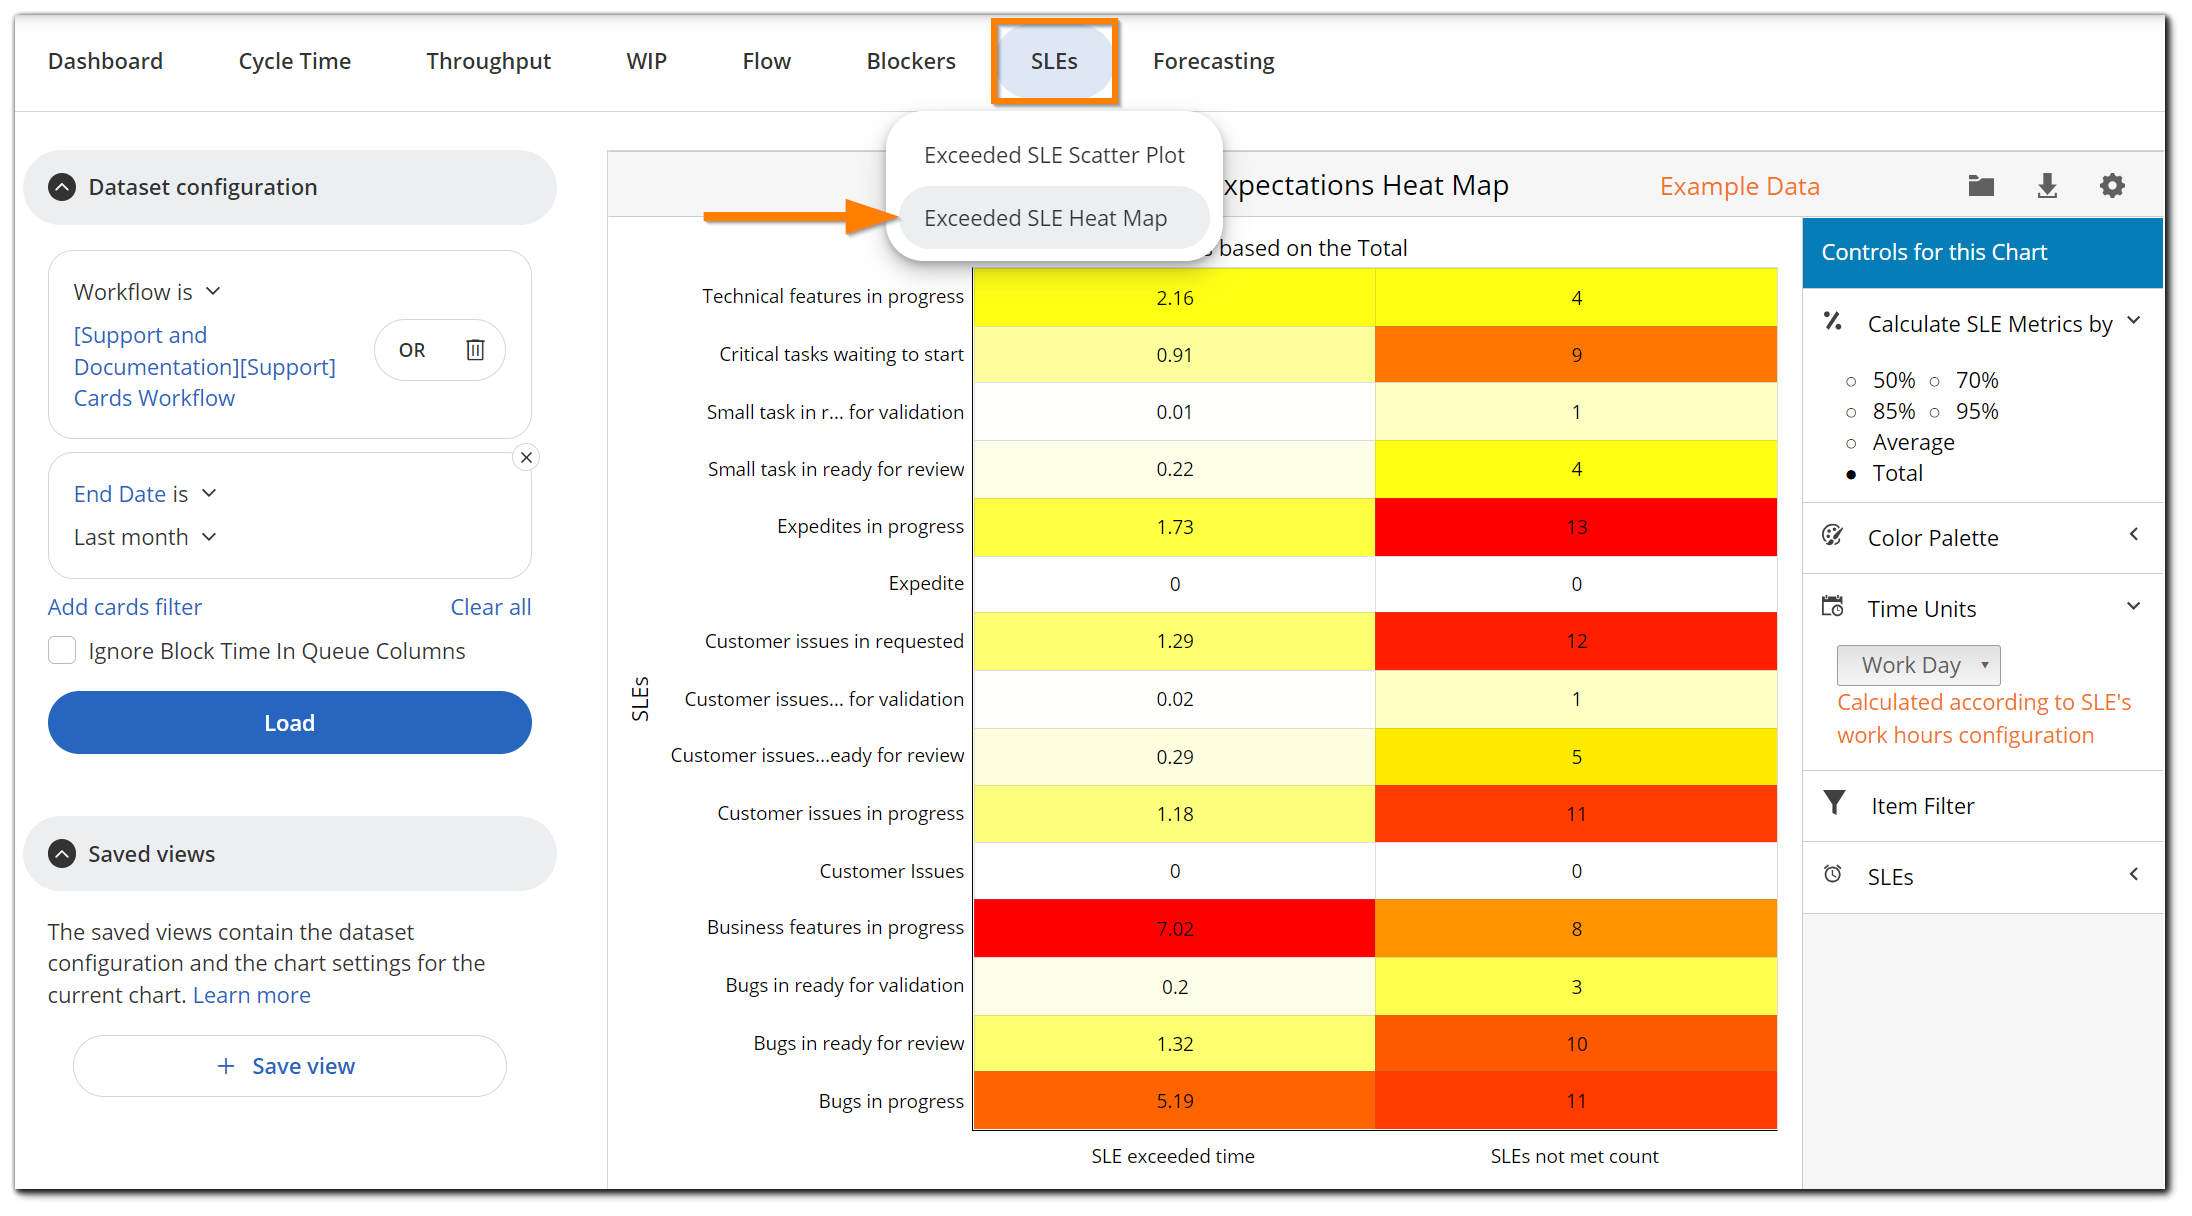Viewport: 2192px width, 1216px height.
Task: Switch to the Cycle Time tab
Action: click(x=294, y=61)
